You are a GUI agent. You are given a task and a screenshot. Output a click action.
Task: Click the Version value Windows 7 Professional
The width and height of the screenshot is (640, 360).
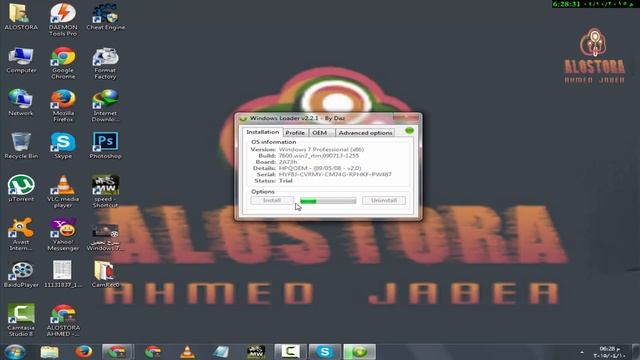(321, 149)
